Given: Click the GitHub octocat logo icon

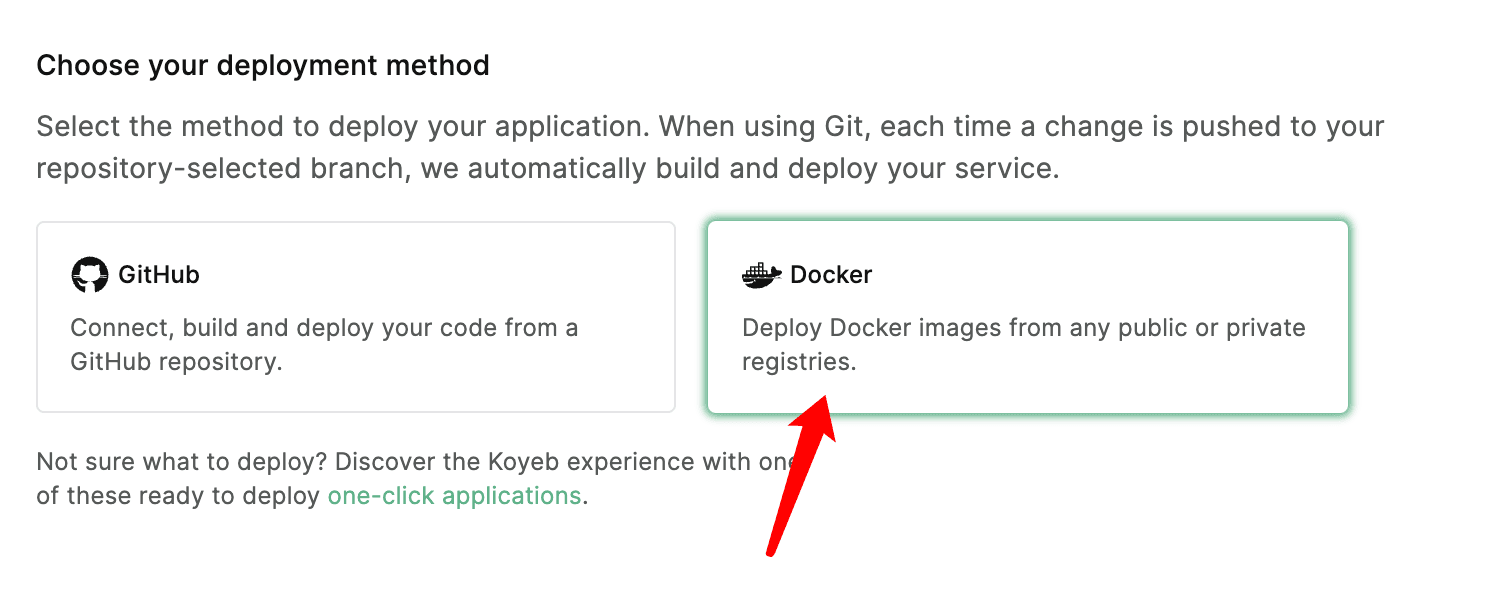Looking at the screenshot, I should click(x=90, y=275).
